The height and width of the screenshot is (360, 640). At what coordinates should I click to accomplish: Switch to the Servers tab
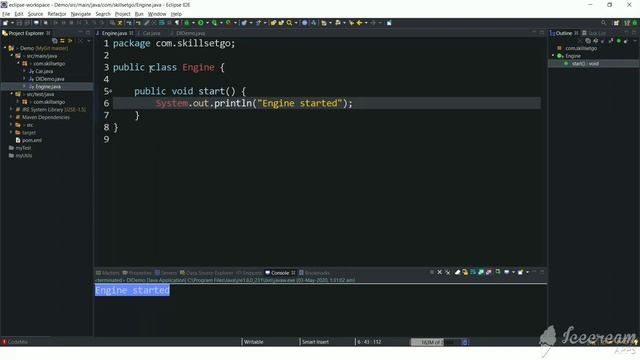(166, 273)
